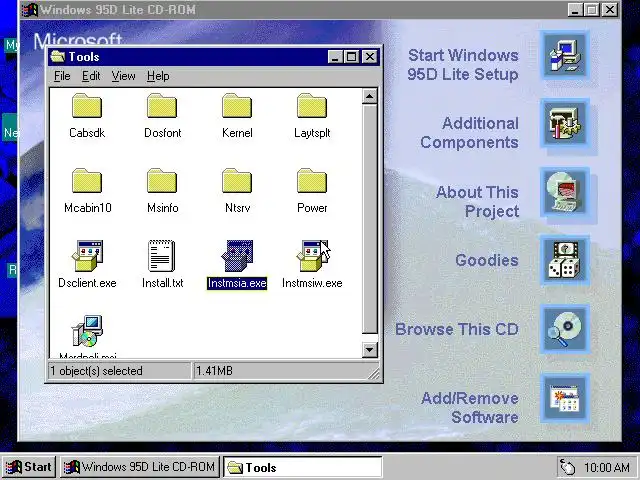
Task: Click the Power folder
Action: (312, 181)
